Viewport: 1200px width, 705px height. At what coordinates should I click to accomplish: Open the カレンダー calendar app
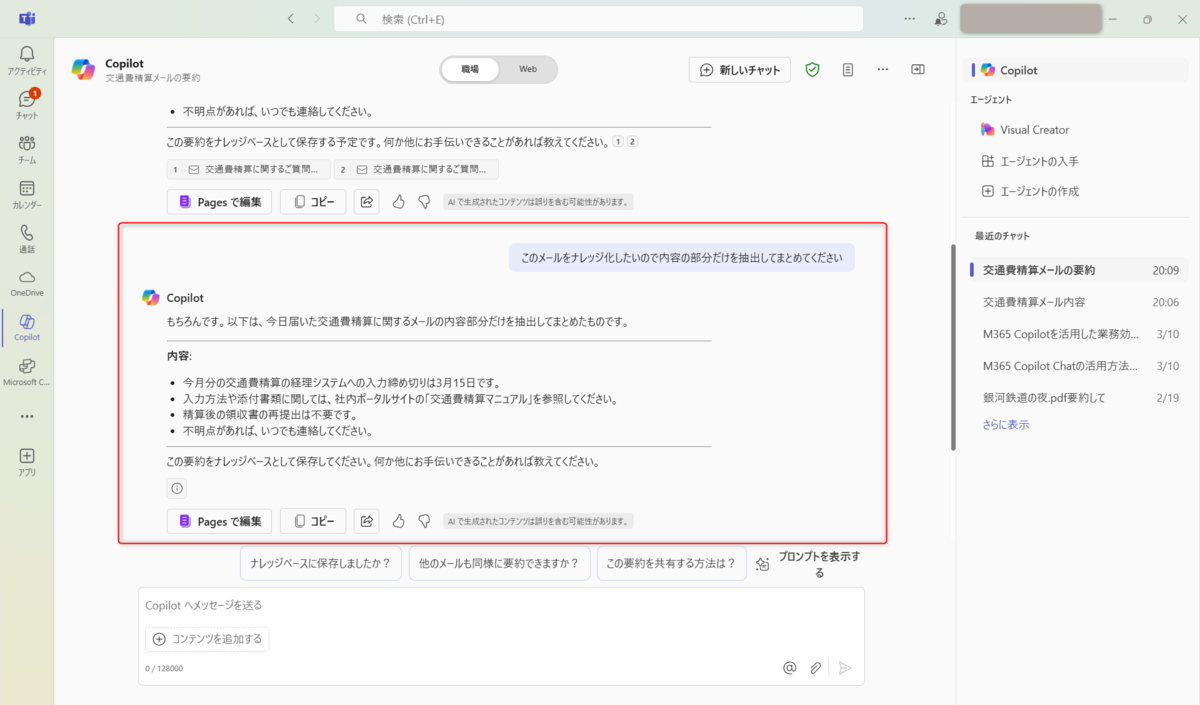point(27,194)
